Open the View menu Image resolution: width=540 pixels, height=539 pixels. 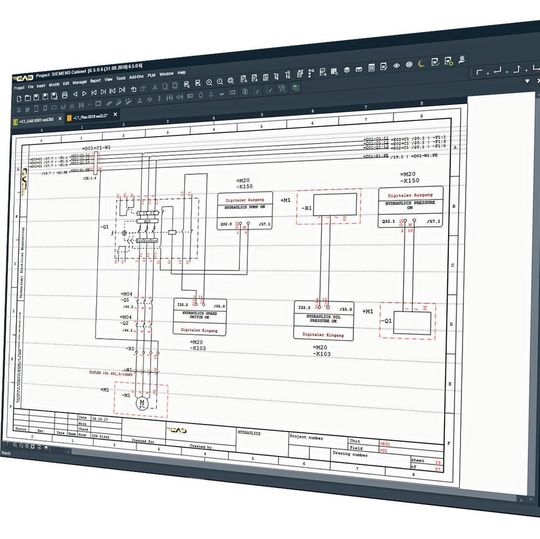pos(108,79)
